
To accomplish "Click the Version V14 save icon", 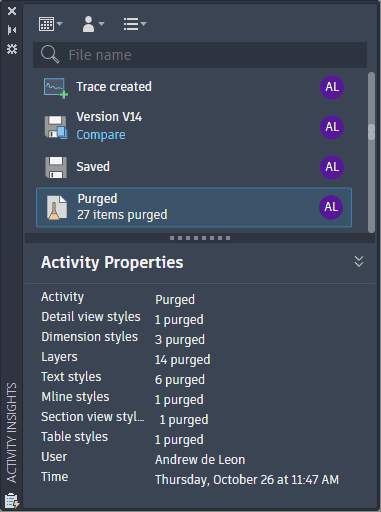I will pyautogui.click(x=56, y=127).
